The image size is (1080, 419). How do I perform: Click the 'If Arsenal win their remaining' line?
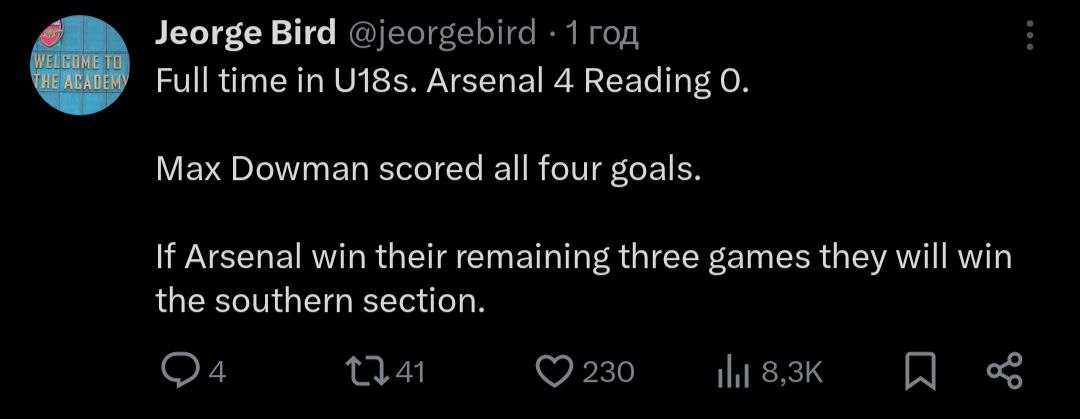click(x=584, y=258)
